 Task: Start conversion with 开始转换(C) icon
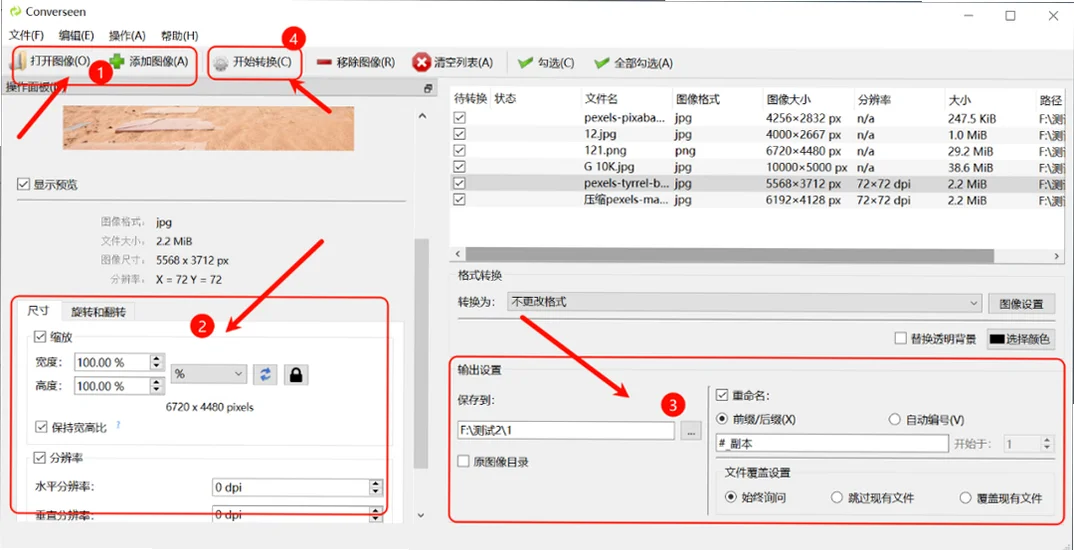pos(221,63)
